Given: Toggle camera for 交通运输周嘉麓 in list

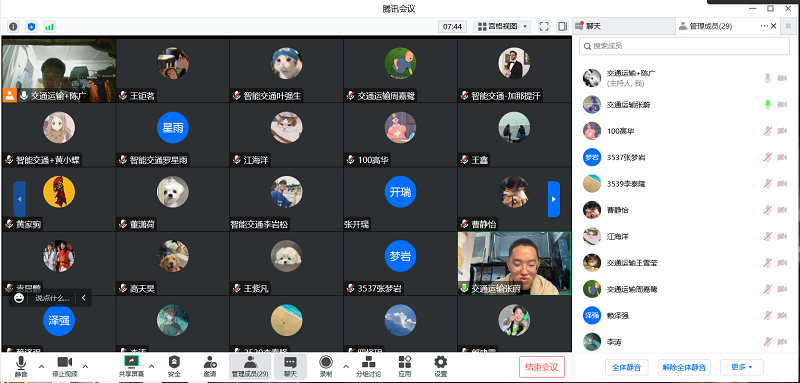Looking at the screenshot, I should point(782,289).
